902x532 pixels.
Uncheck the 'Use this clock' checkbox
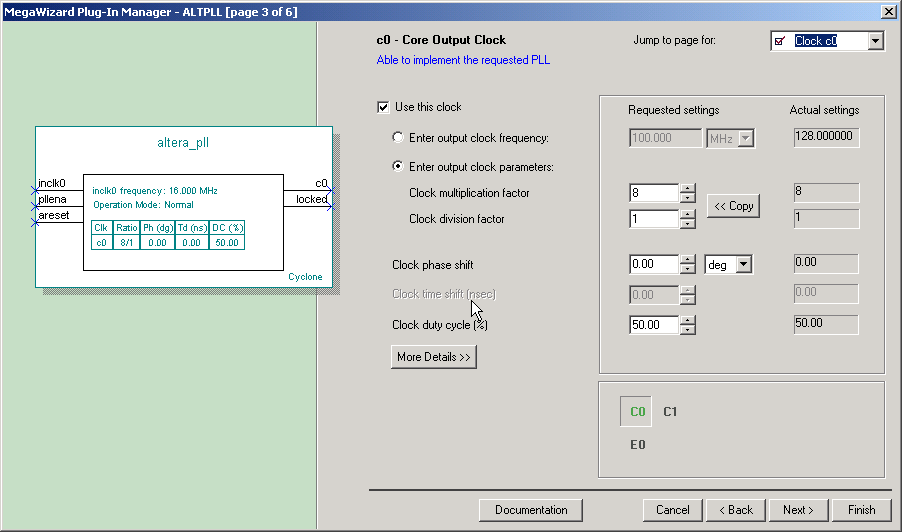(x=383, y=107)
